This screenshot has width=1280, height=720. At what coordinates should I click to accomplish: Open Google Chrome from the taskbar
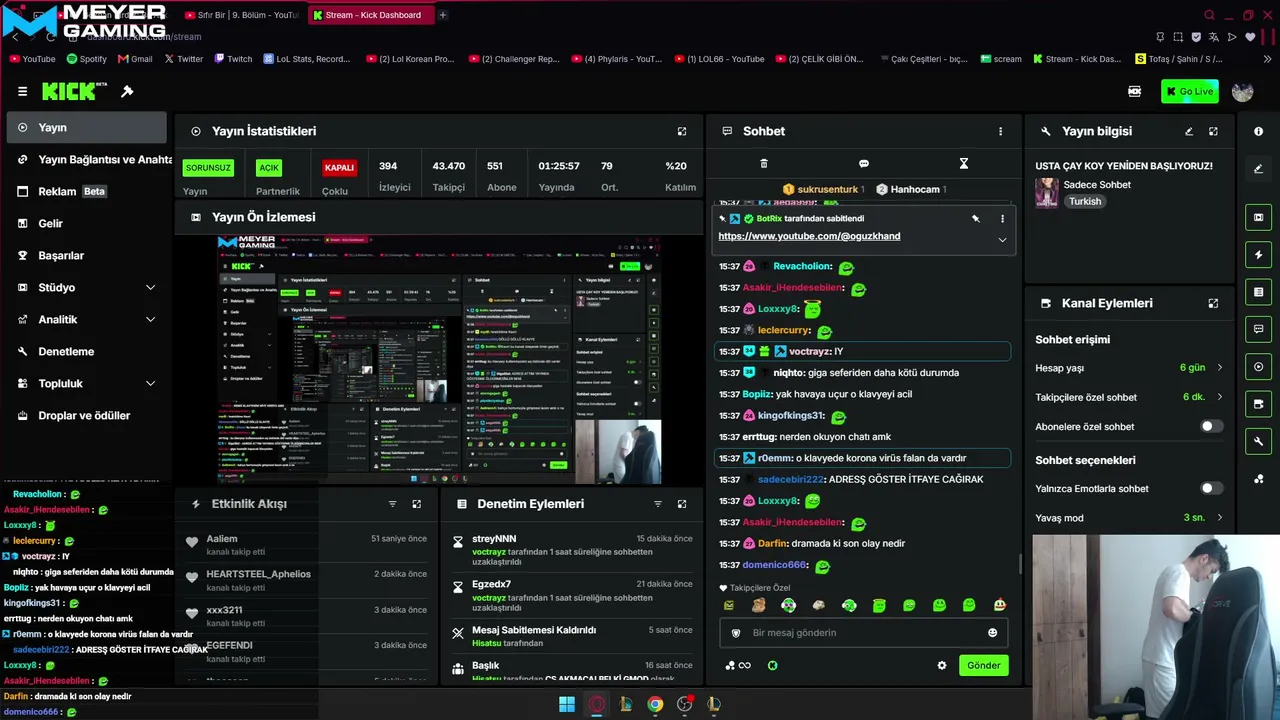(655, 704)
